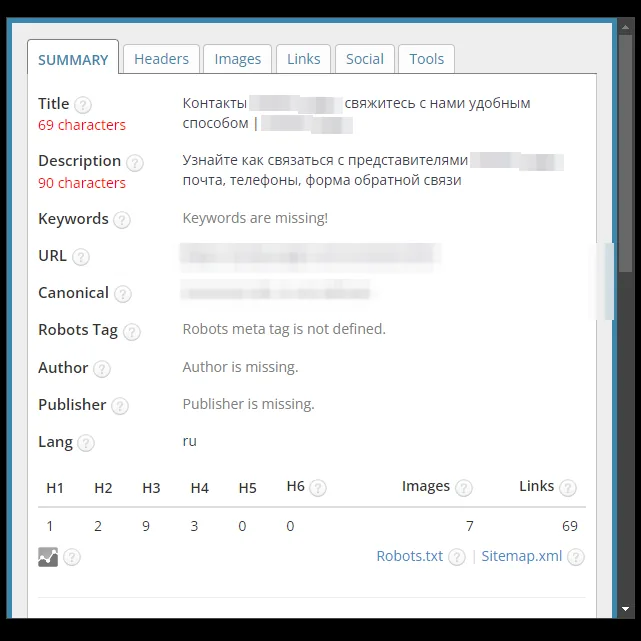Click the vertical scrollbar thumb
Viewport: 641px width, 641px height.
625,153
